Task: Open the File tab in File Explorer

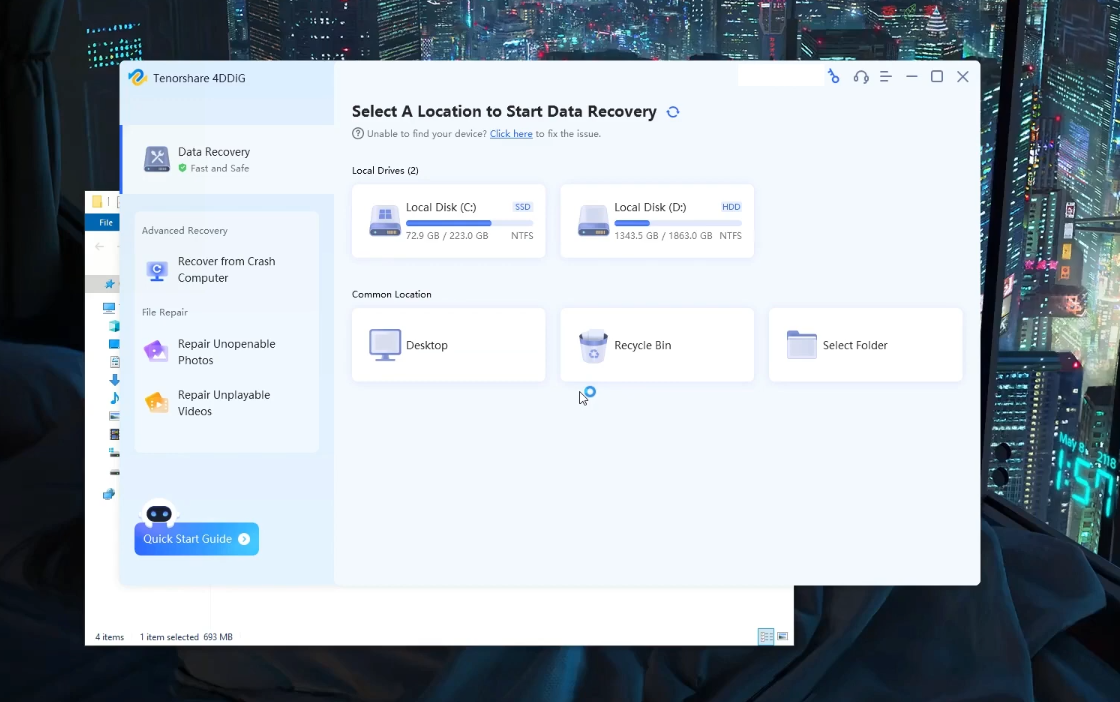Action: tap(104, 223)
